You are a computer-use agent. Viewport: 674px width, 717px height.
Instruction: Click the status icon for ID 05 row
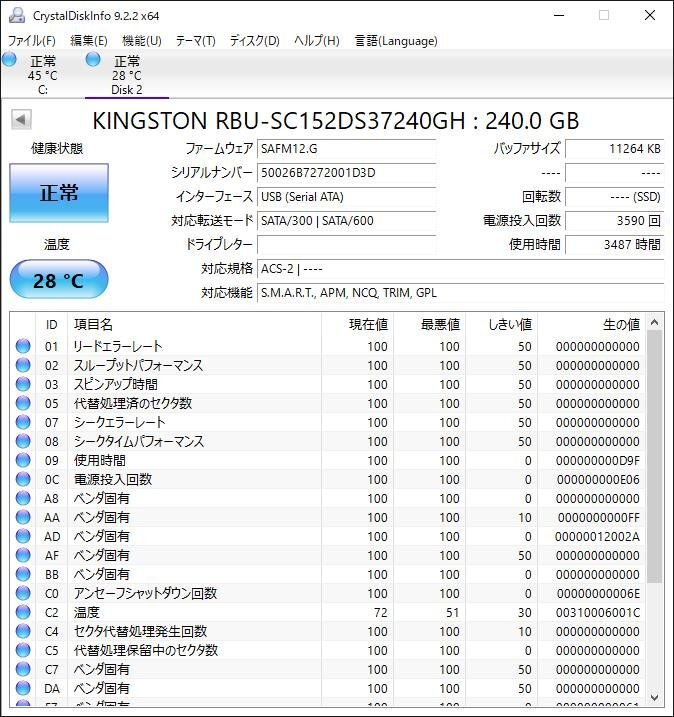[23, 403]
